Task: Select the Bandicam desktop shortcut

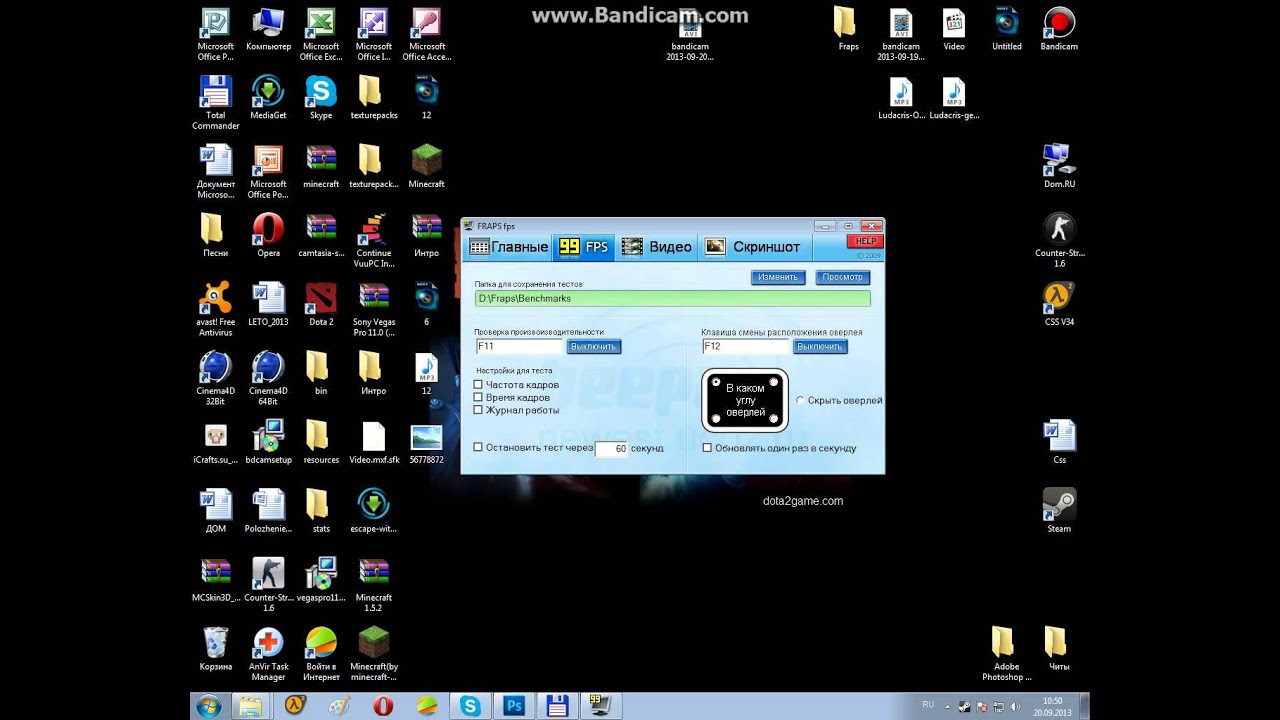Action: pos(1059,29)
